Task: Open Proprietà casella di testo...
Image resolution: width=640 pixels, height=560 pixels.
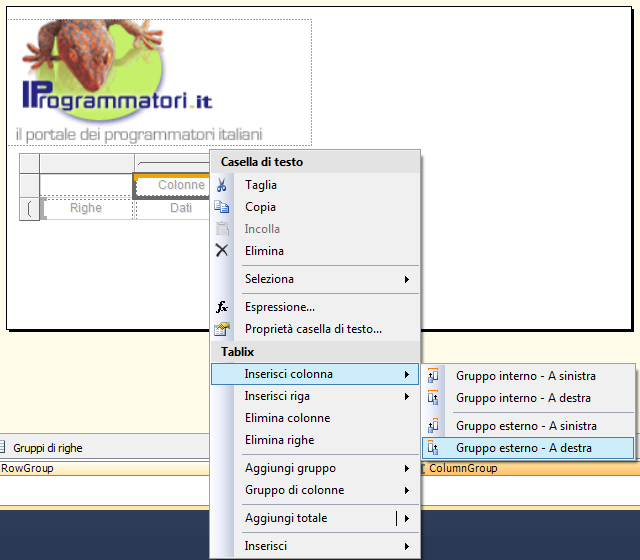Action: tap(315, 329)
